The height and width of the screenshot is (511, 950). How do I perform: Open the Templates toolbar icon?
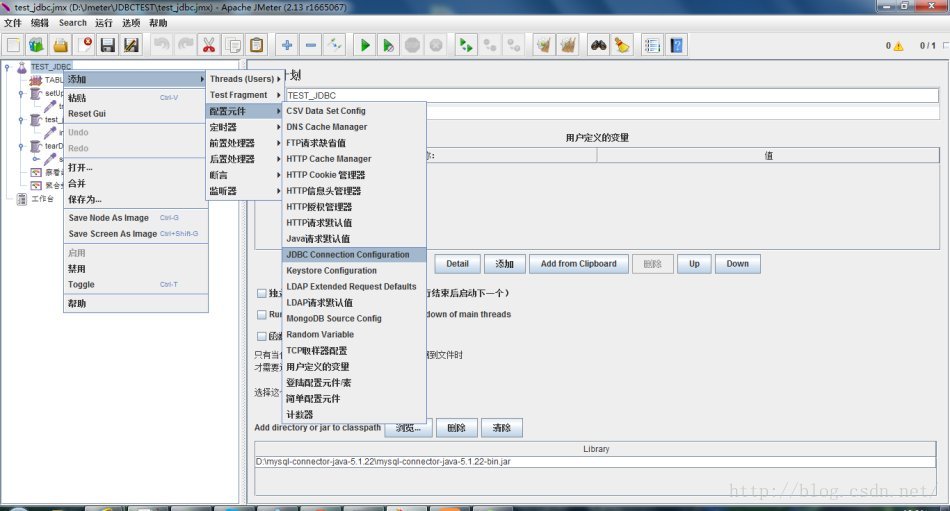click(x=36, y=45)
